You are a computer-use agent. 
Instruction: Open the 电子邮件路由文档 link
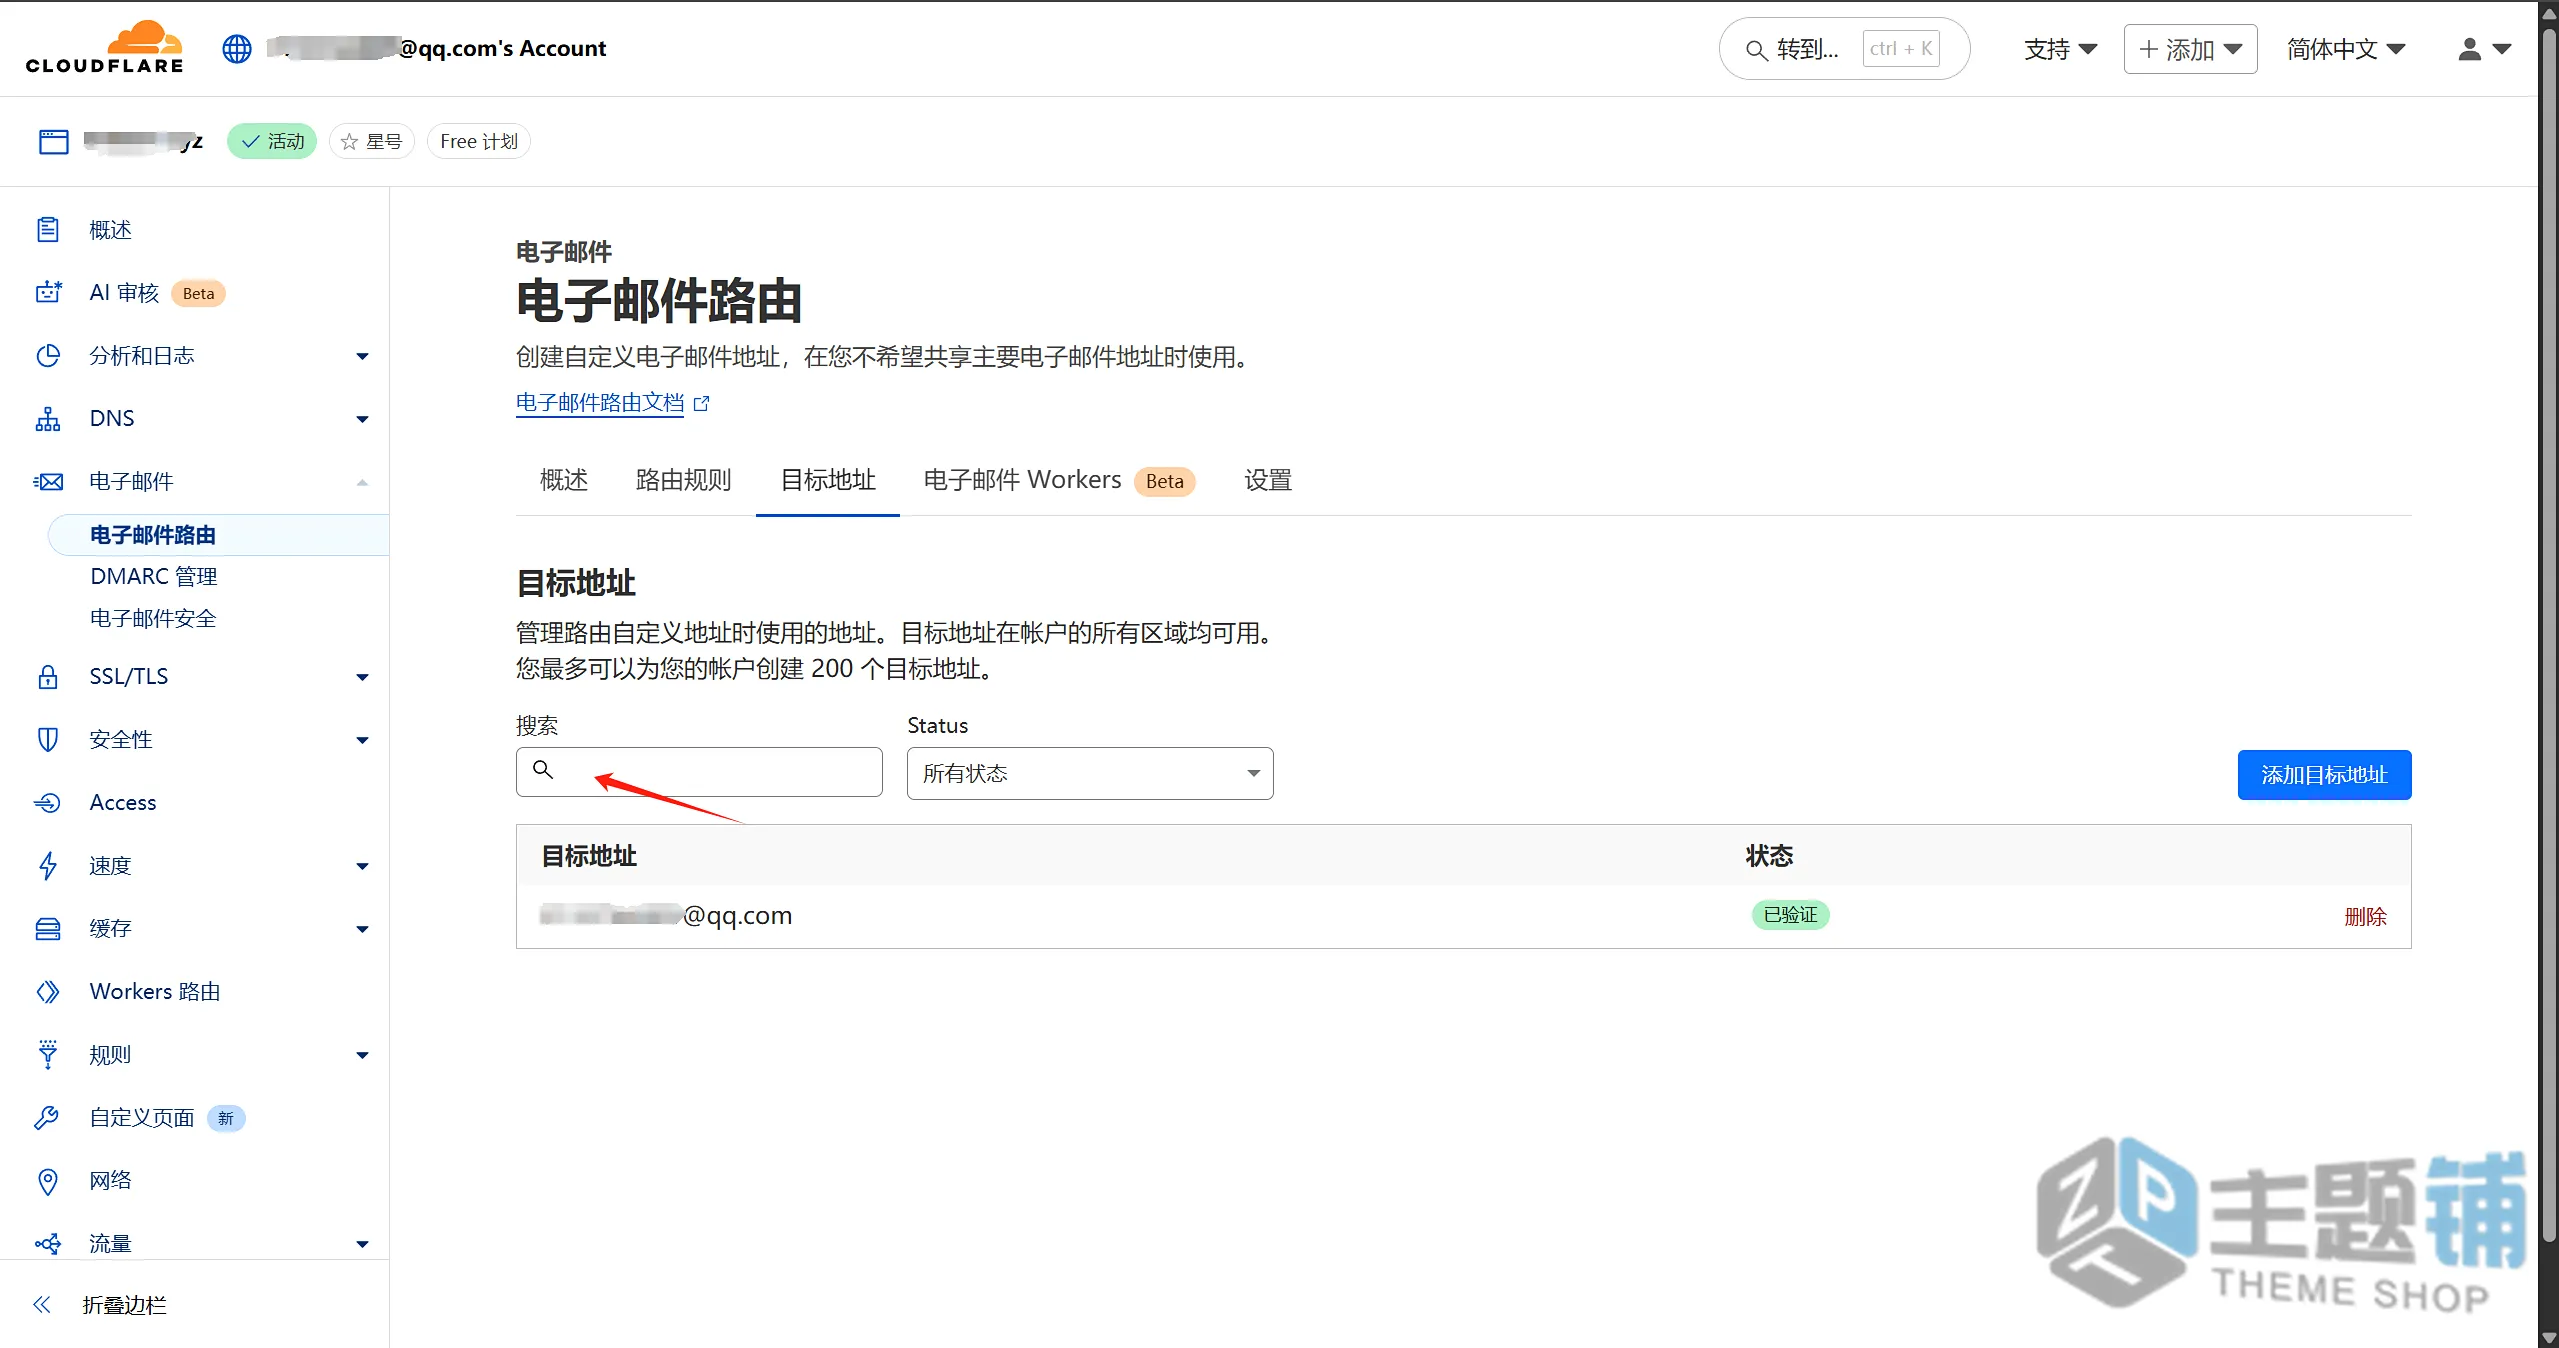(600, 403)
